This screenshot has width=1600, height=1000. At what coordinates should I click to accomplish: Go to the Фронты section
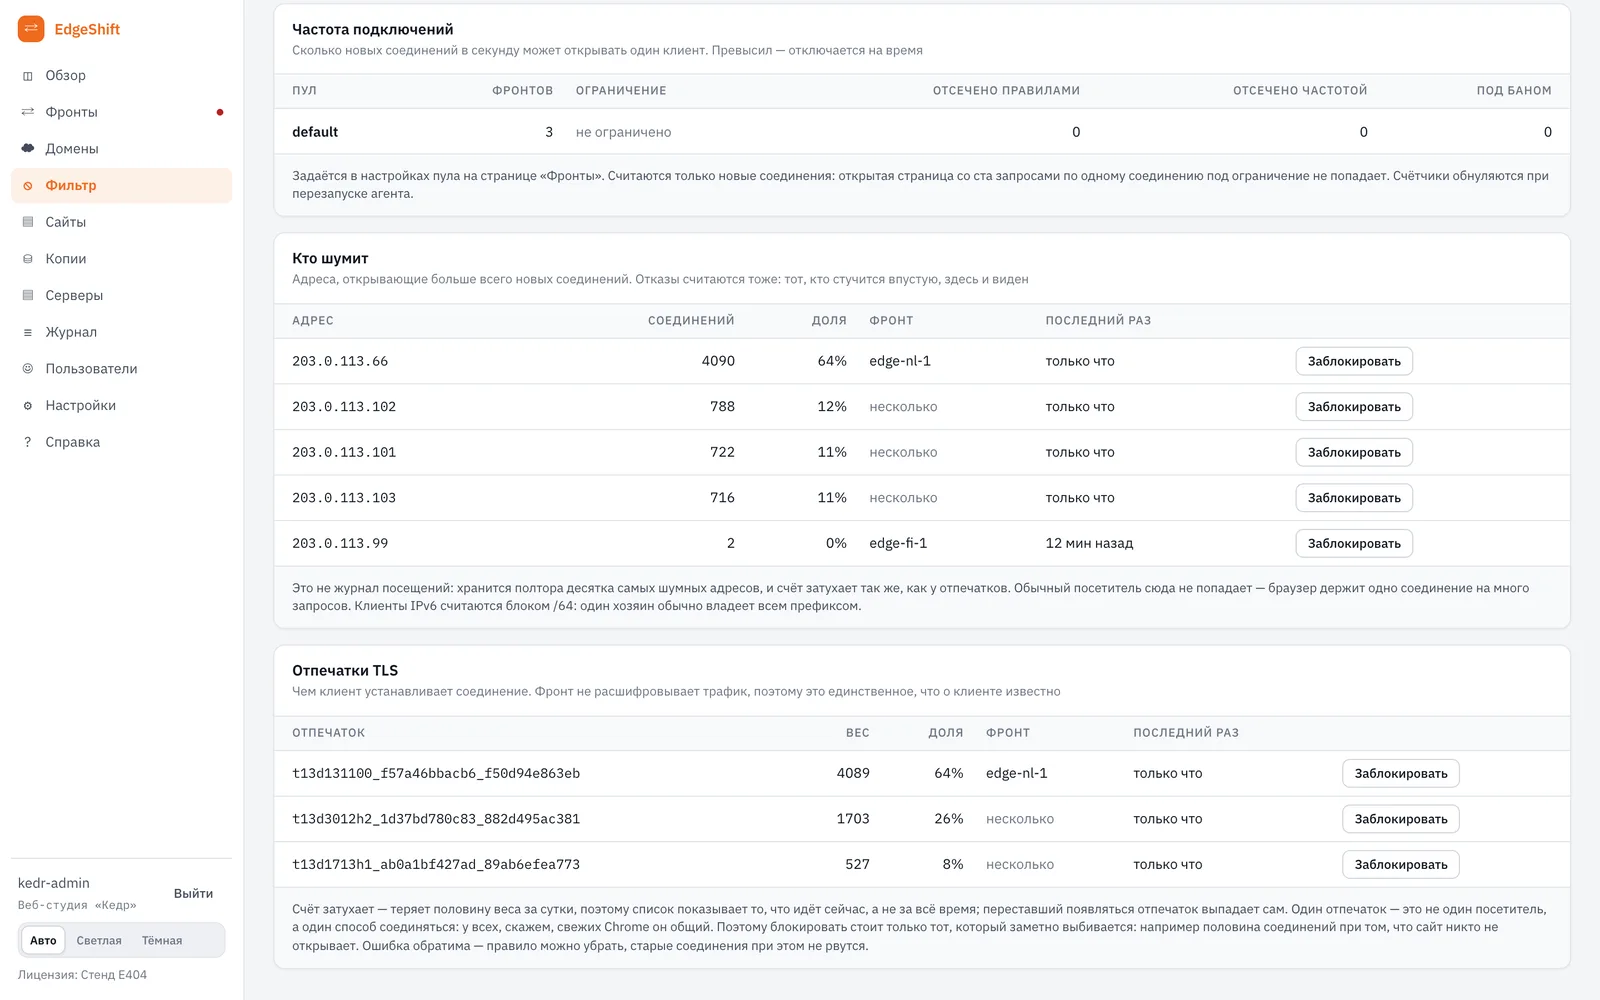pos(121,112)
